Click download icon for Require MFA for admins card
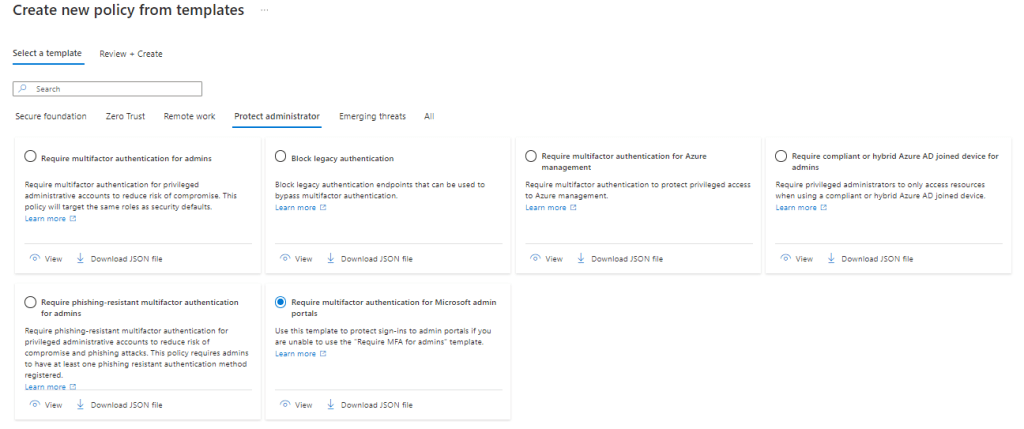1024x429 pixels. (x=81, y=259)
